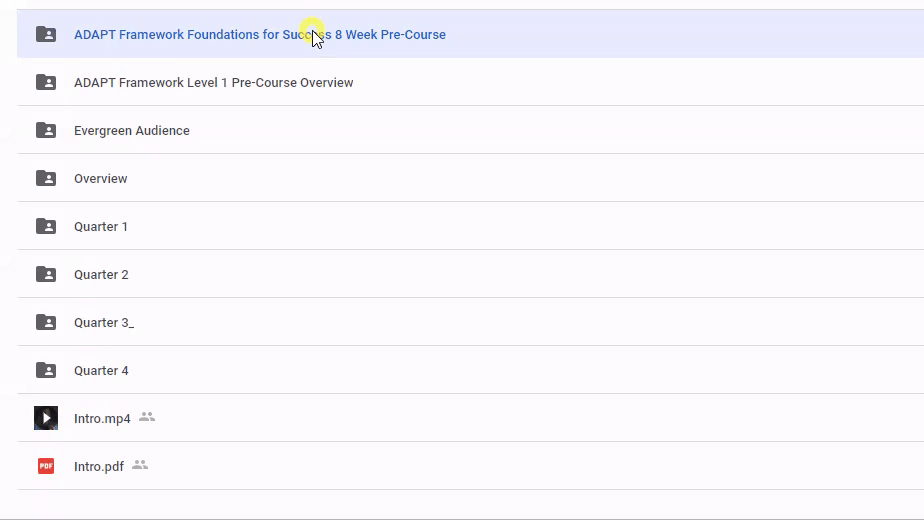
Task: Select the Overview folder name
Action: pyautogui.click(x=100, y=179)
